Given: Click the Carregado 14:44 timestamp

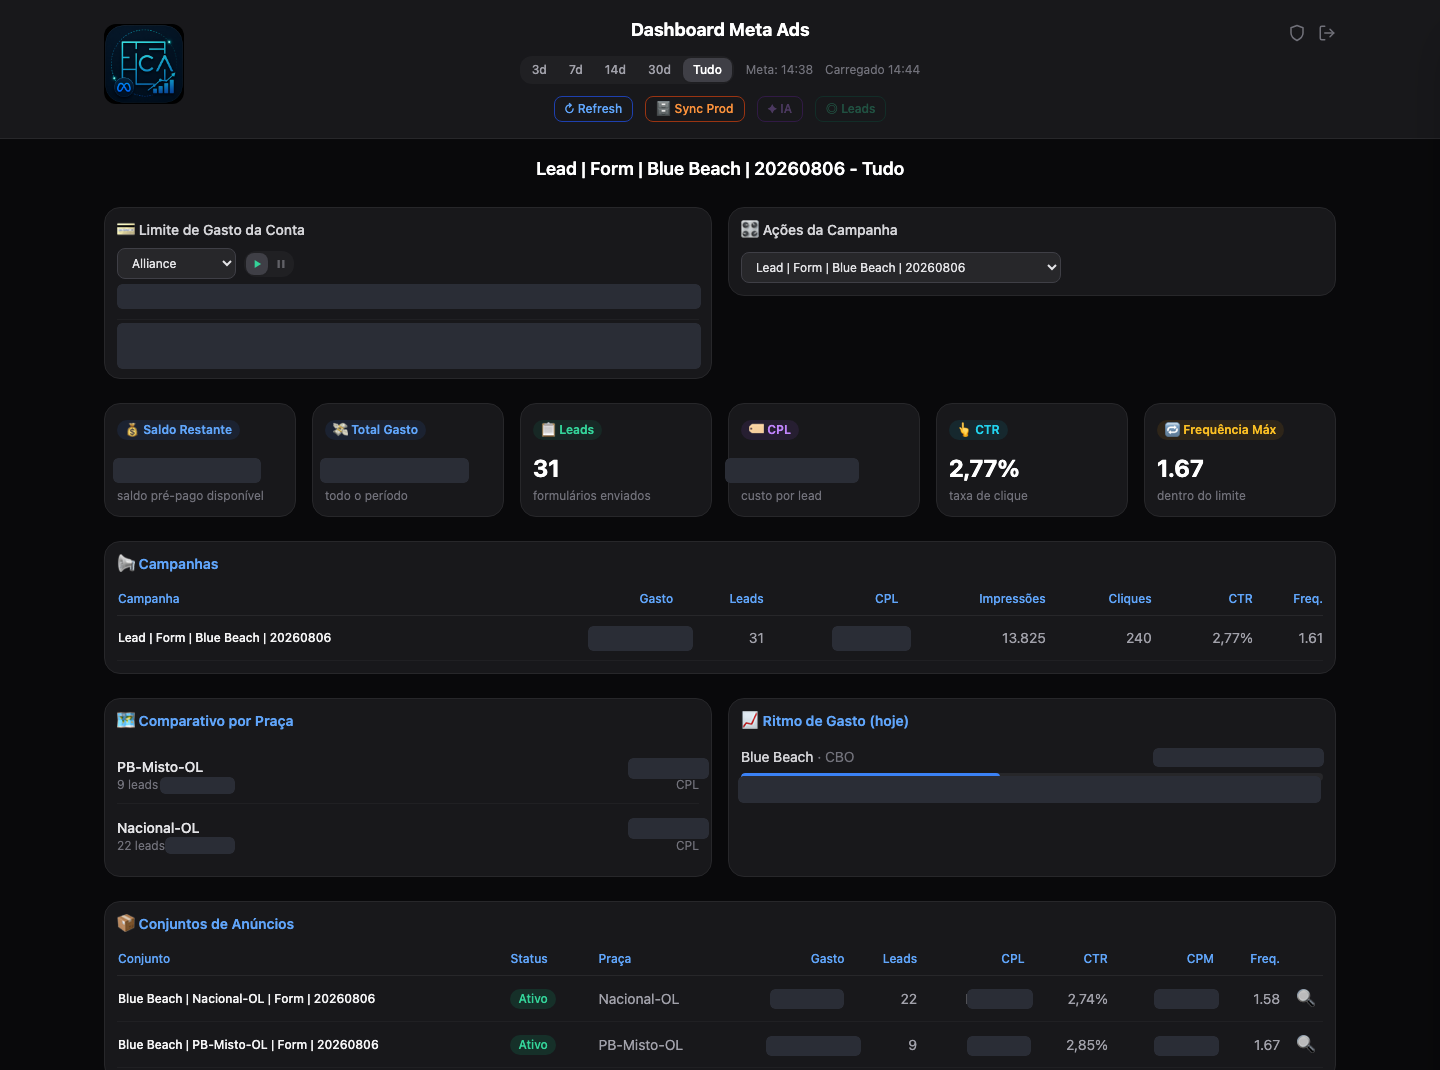Looking at the screenshot, I should tap(872, 70).
